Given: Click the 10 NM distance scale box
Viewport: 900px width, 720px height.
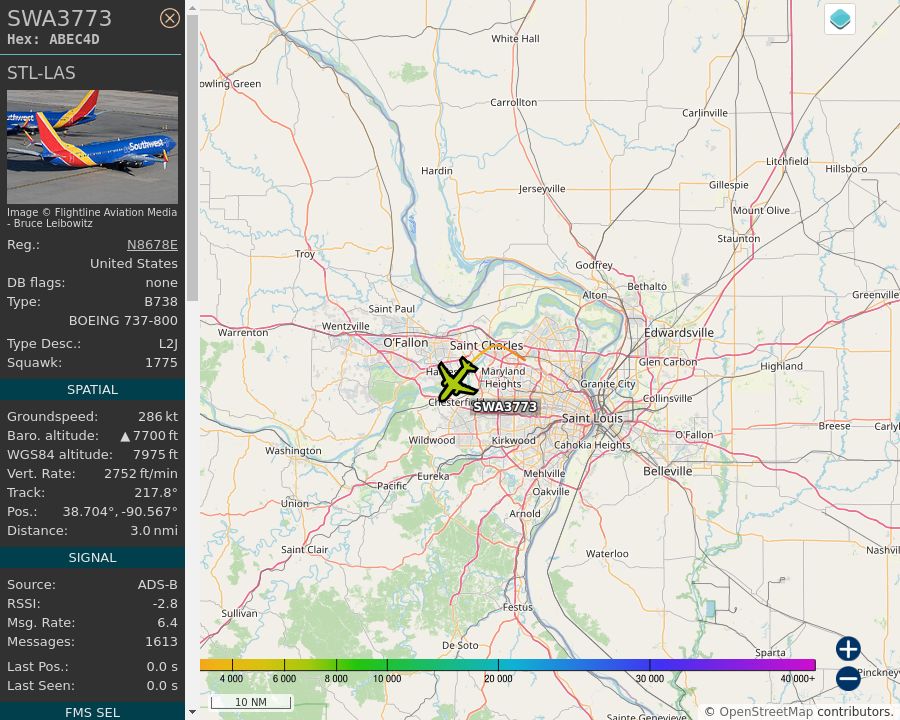Looking at the screenshot, I should (x=251, y=702).
